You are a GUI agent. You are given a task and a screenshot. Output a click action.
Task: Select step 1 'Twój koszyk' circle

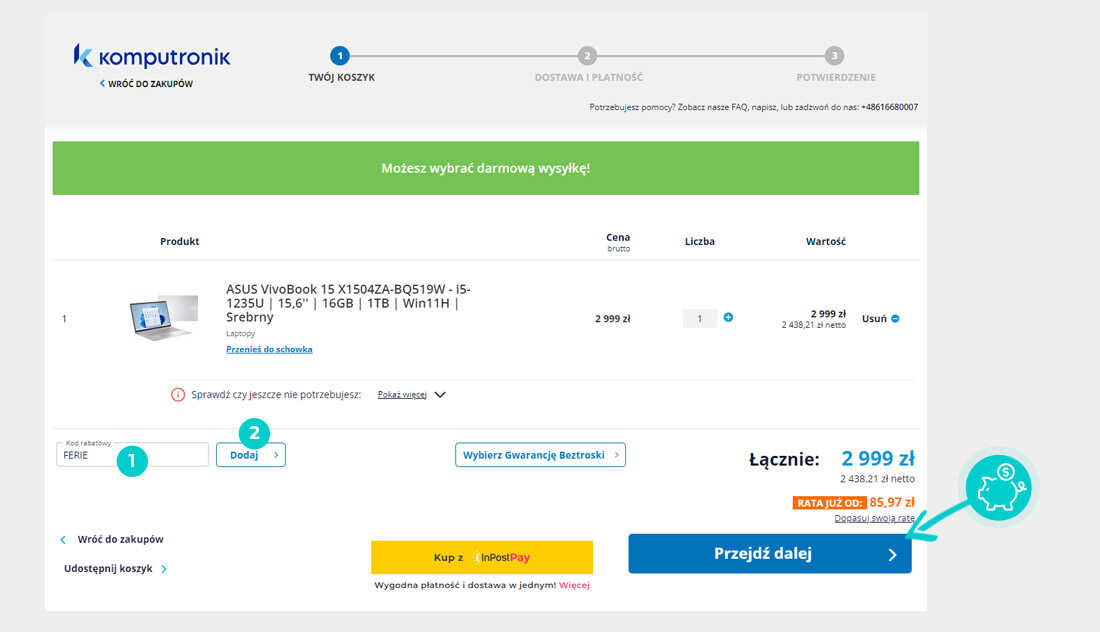pyautogui.click(x=340, y=55)
